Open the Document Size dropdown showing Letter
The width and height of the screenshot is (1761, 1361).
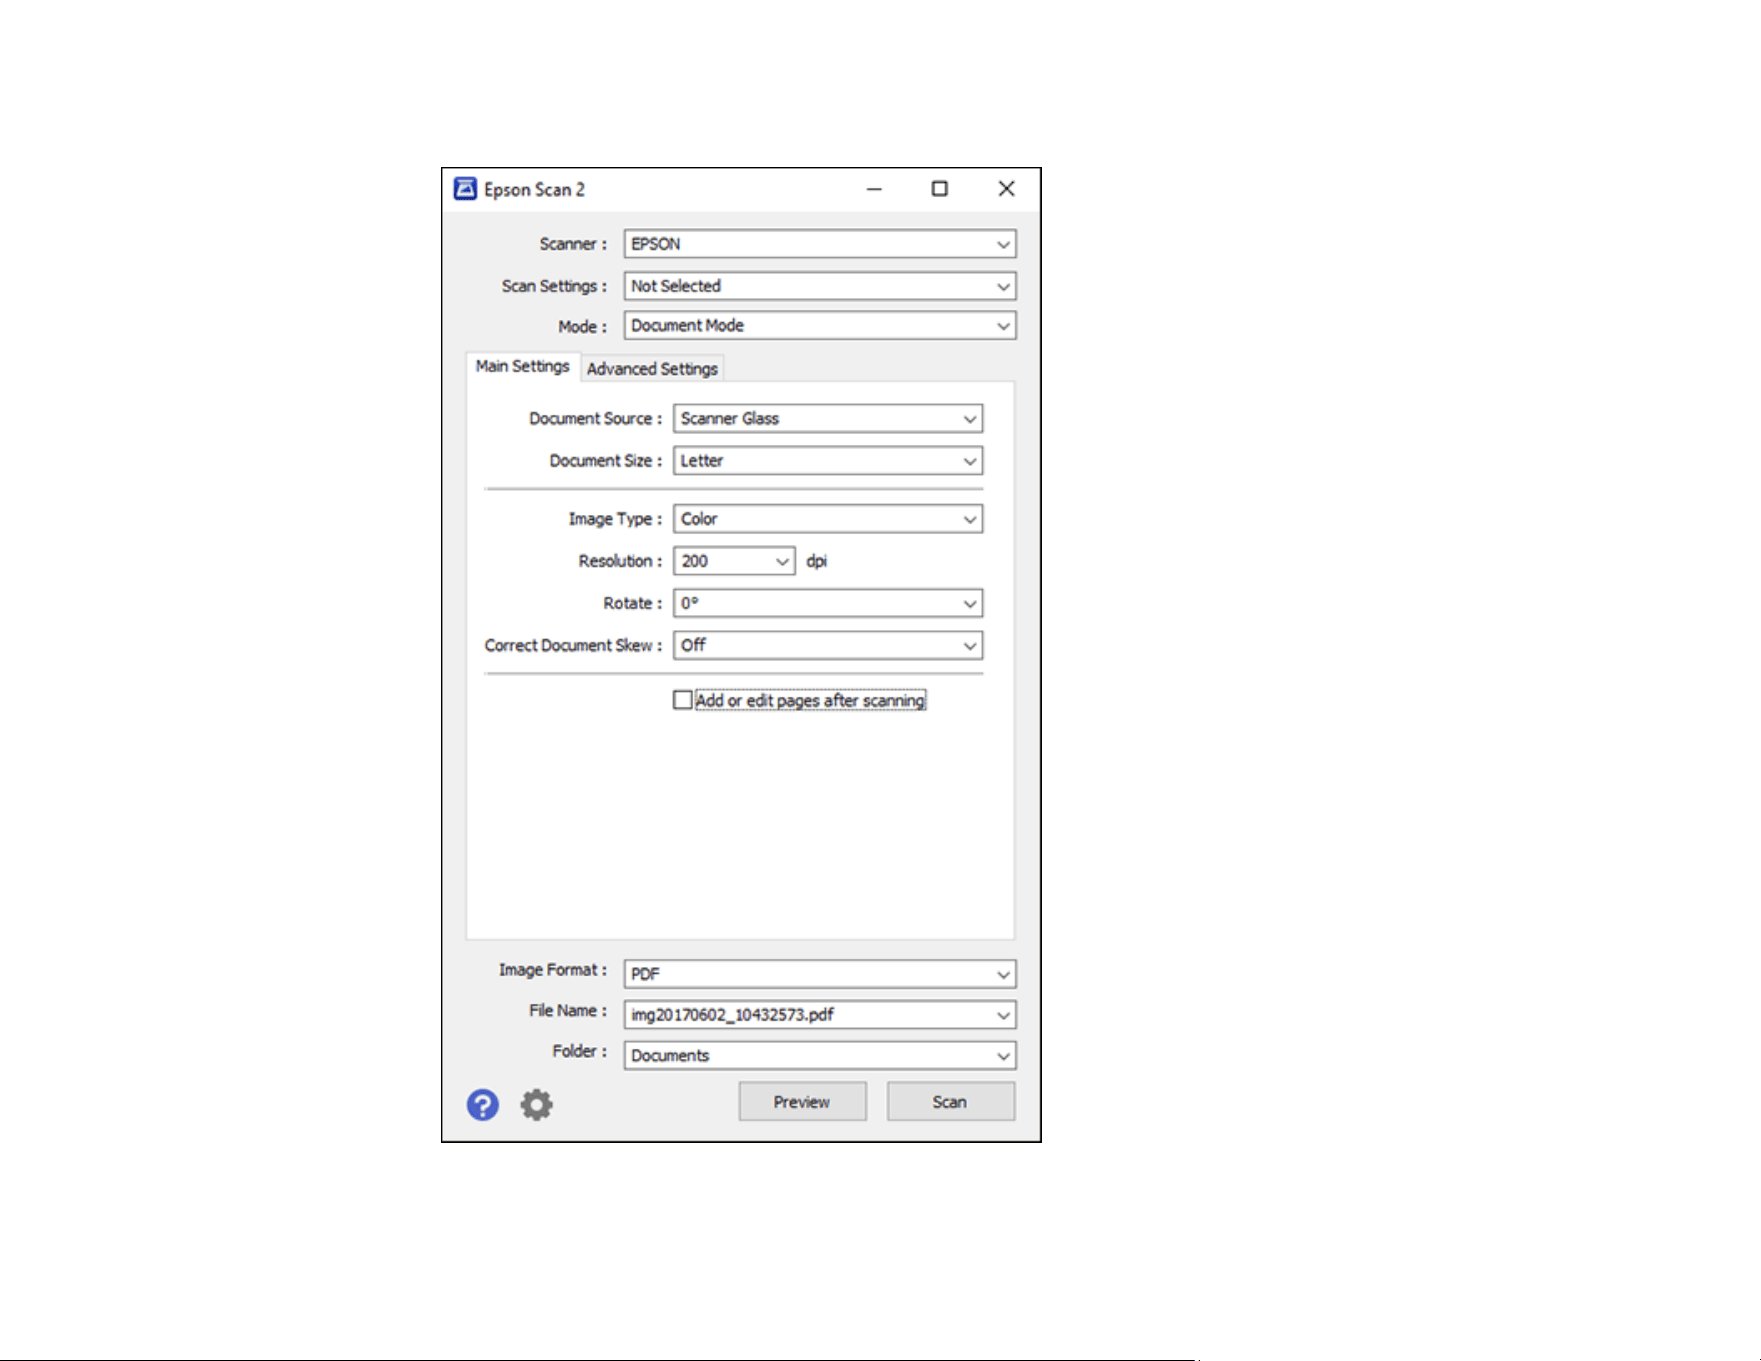[828, 461]
